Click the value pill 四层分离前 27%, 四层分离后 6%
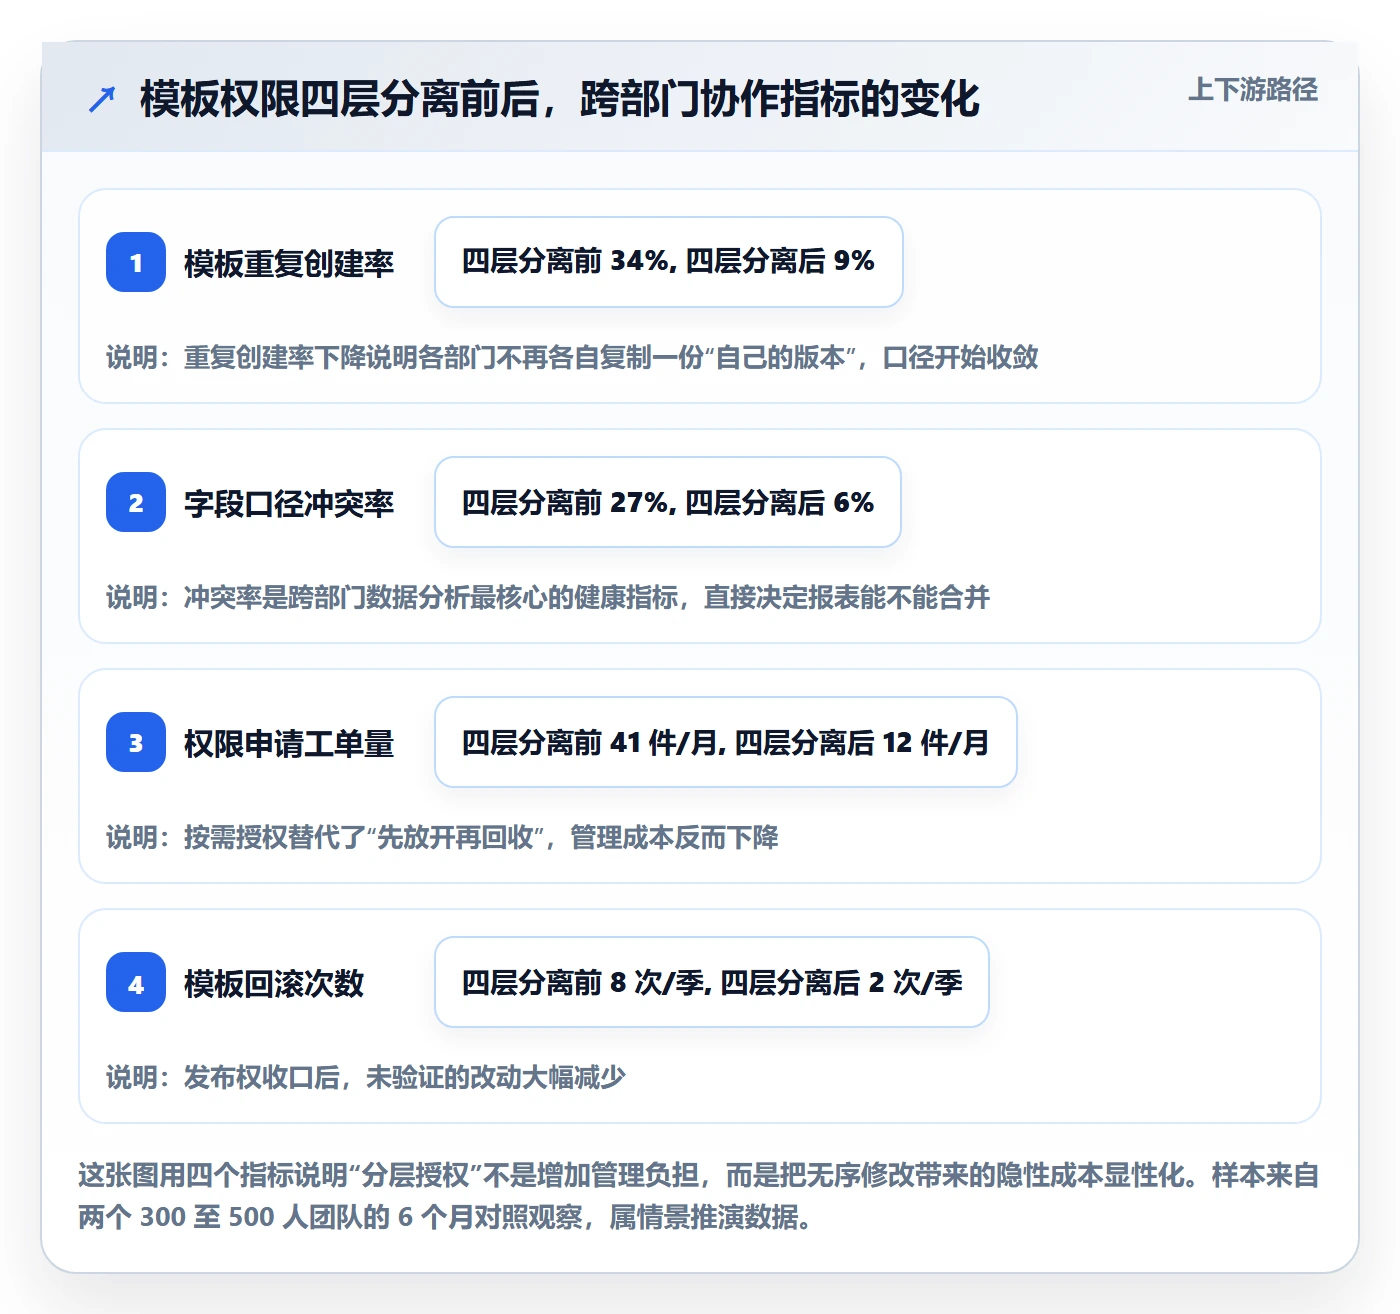The height and width of the screenshot is (1314, 1400). click(x=668, y=502)
